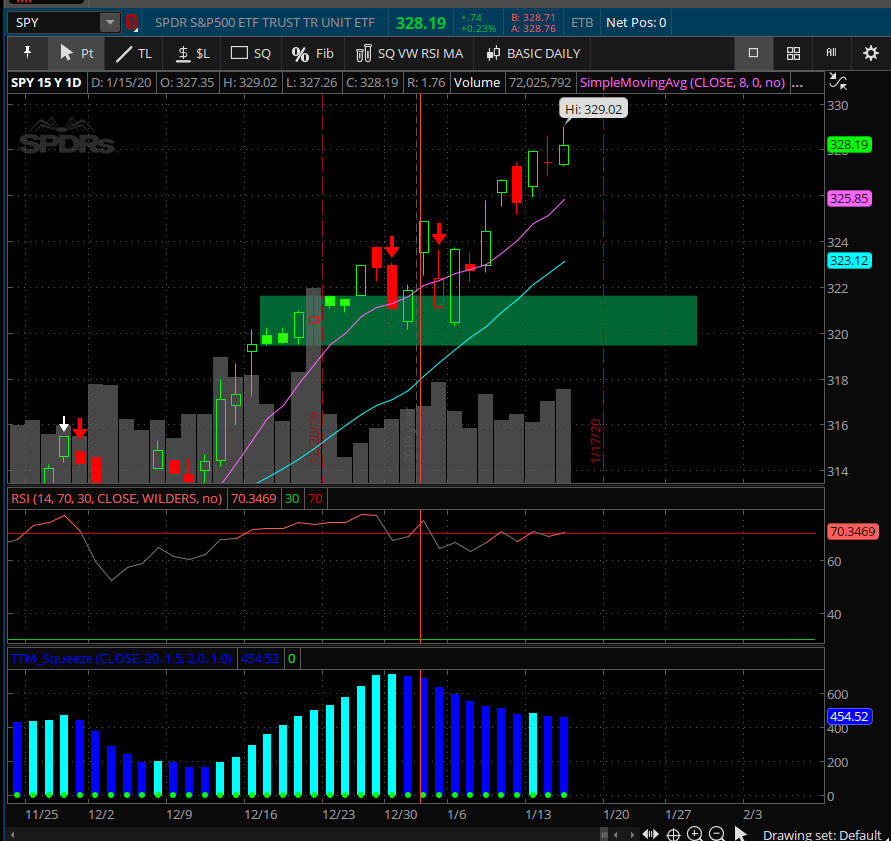The height and width of the screenshot is (841, 891).
Task: Click the crosshair pan icon
Action: coord(674,835)
